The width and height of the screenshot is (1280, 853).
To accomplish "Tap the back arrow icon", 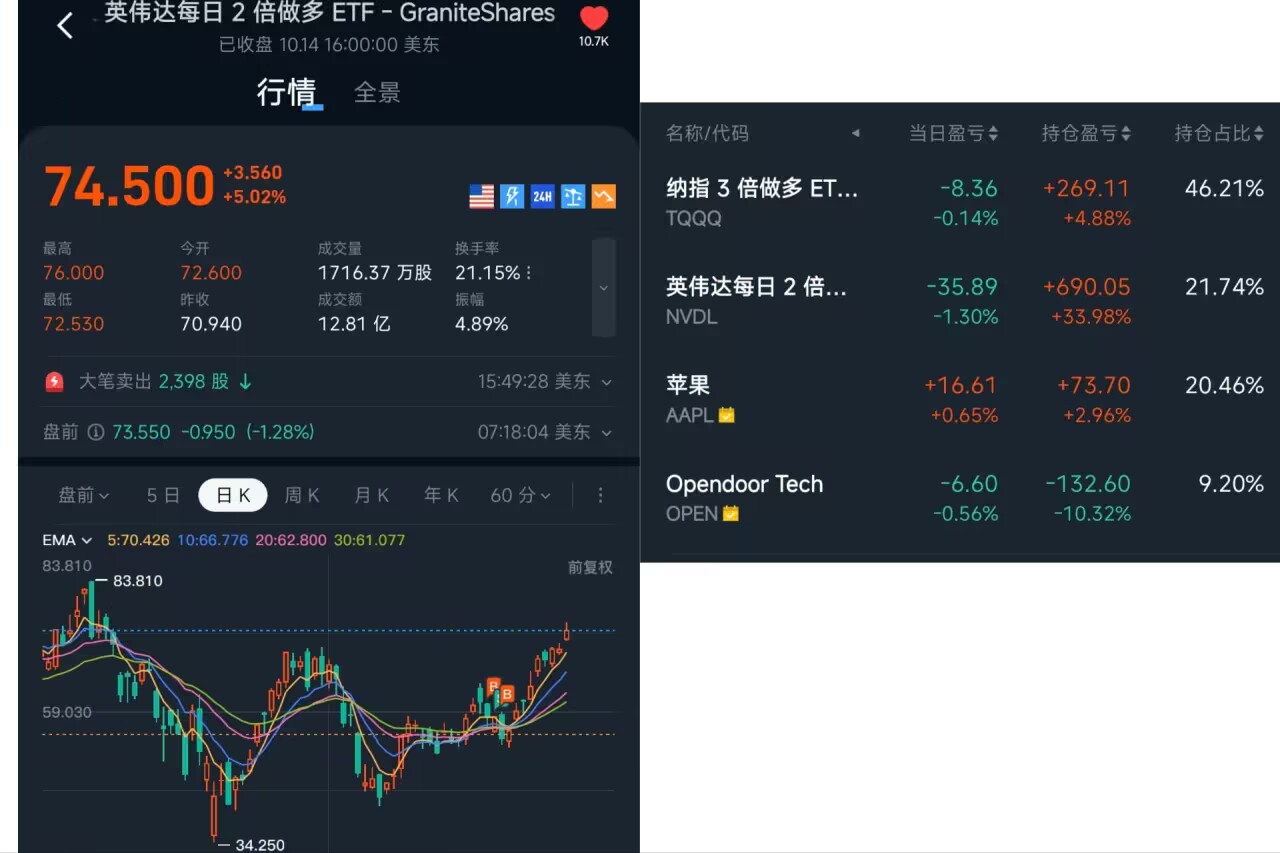I will click(x=66, y=26).
